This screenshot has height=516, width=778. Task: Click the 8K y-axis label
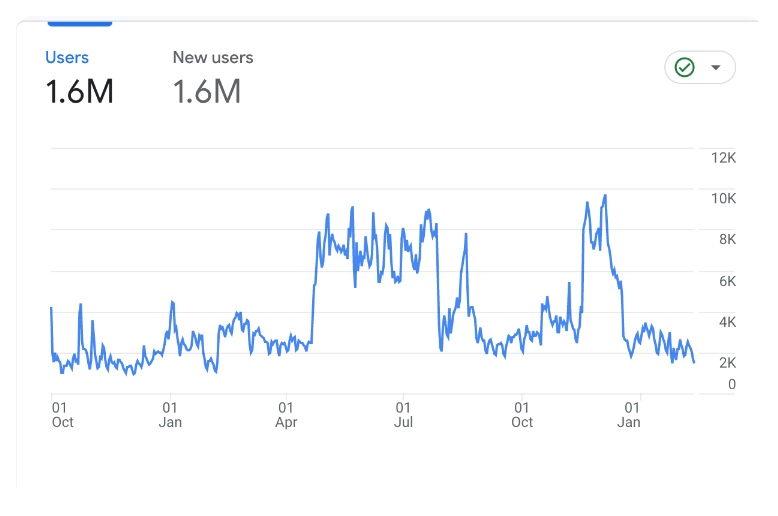[727, 240]
